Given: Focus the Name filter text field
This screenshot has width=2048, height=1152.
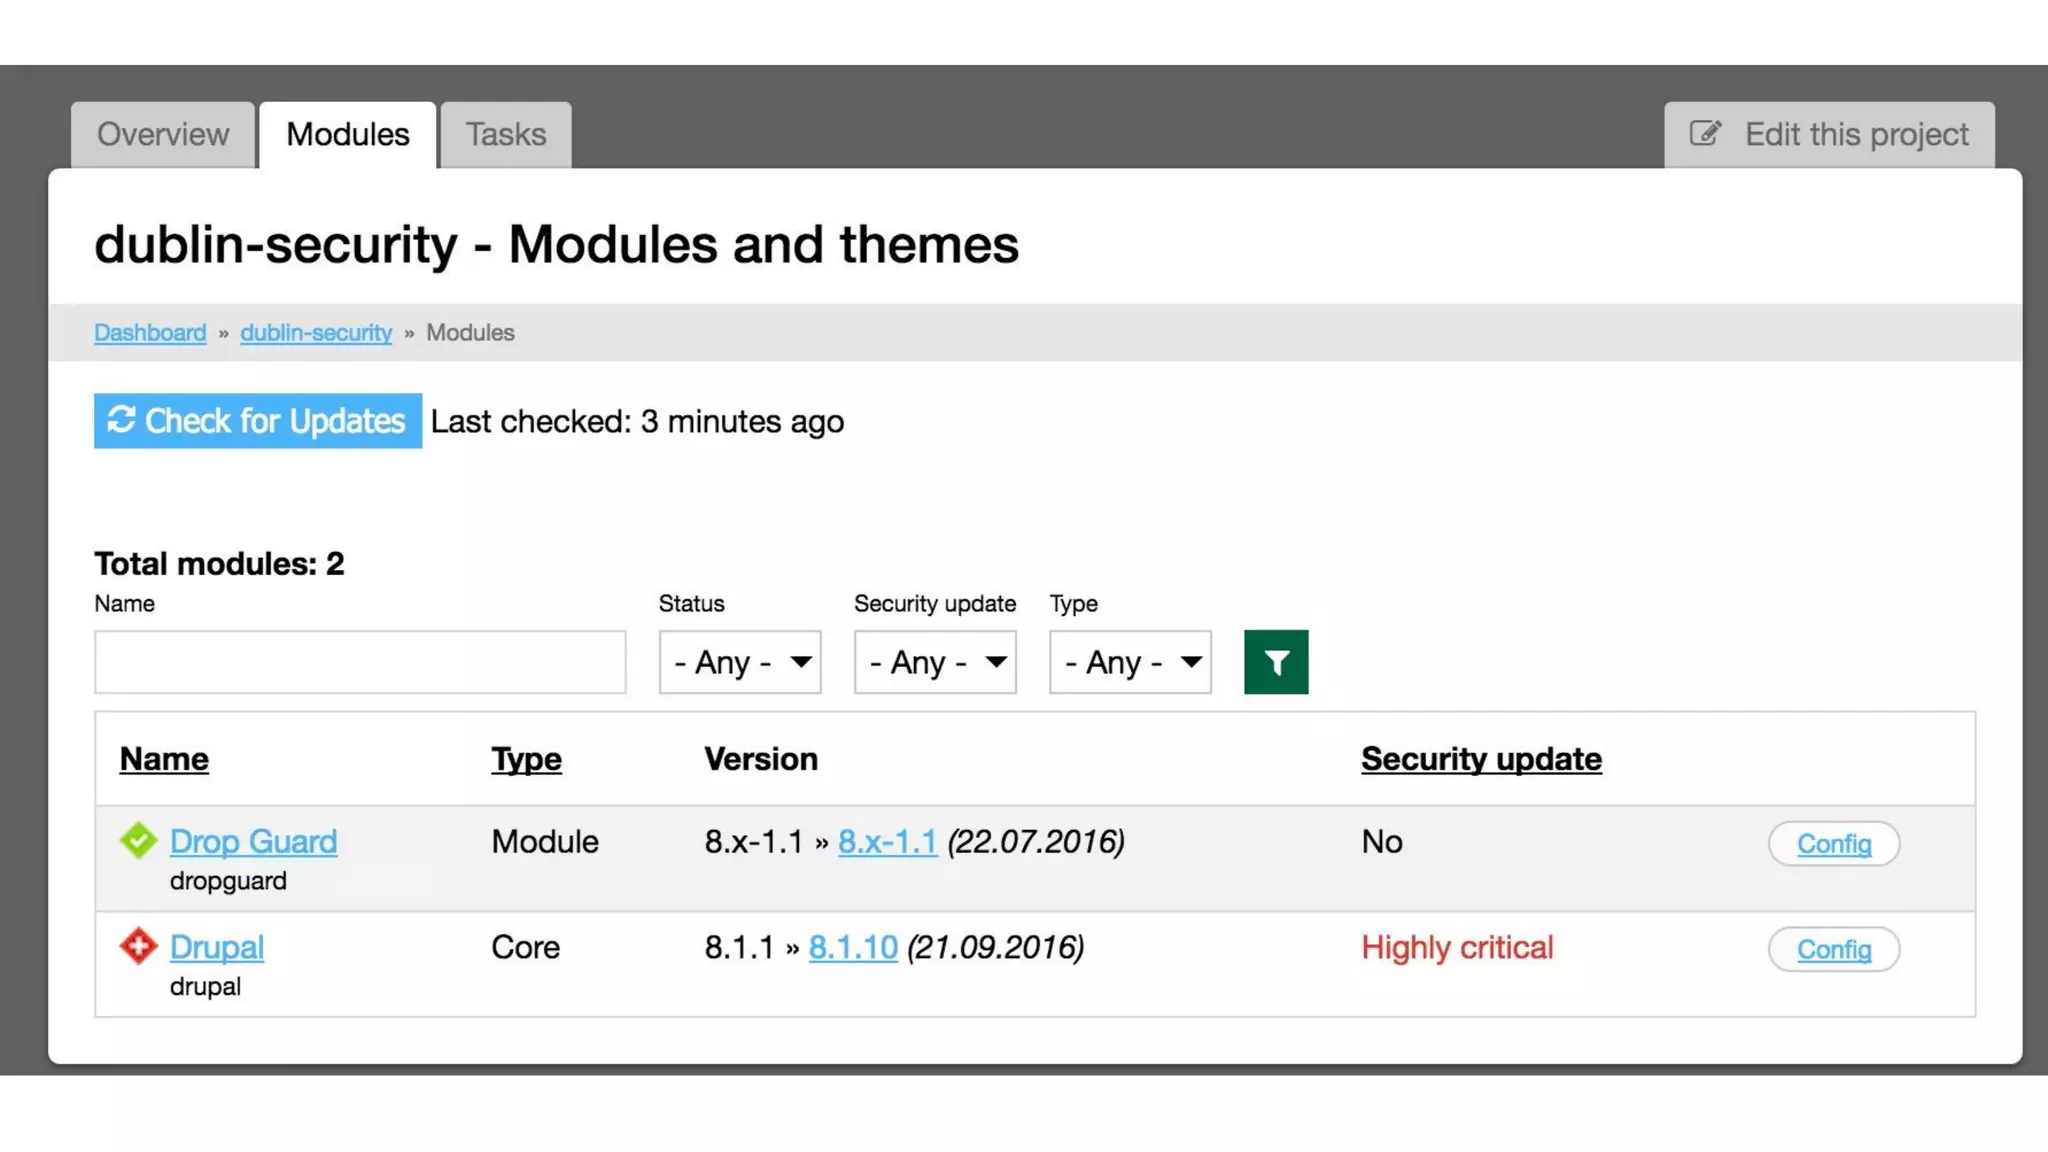Looking at the screenshot, I should (360, 662).
